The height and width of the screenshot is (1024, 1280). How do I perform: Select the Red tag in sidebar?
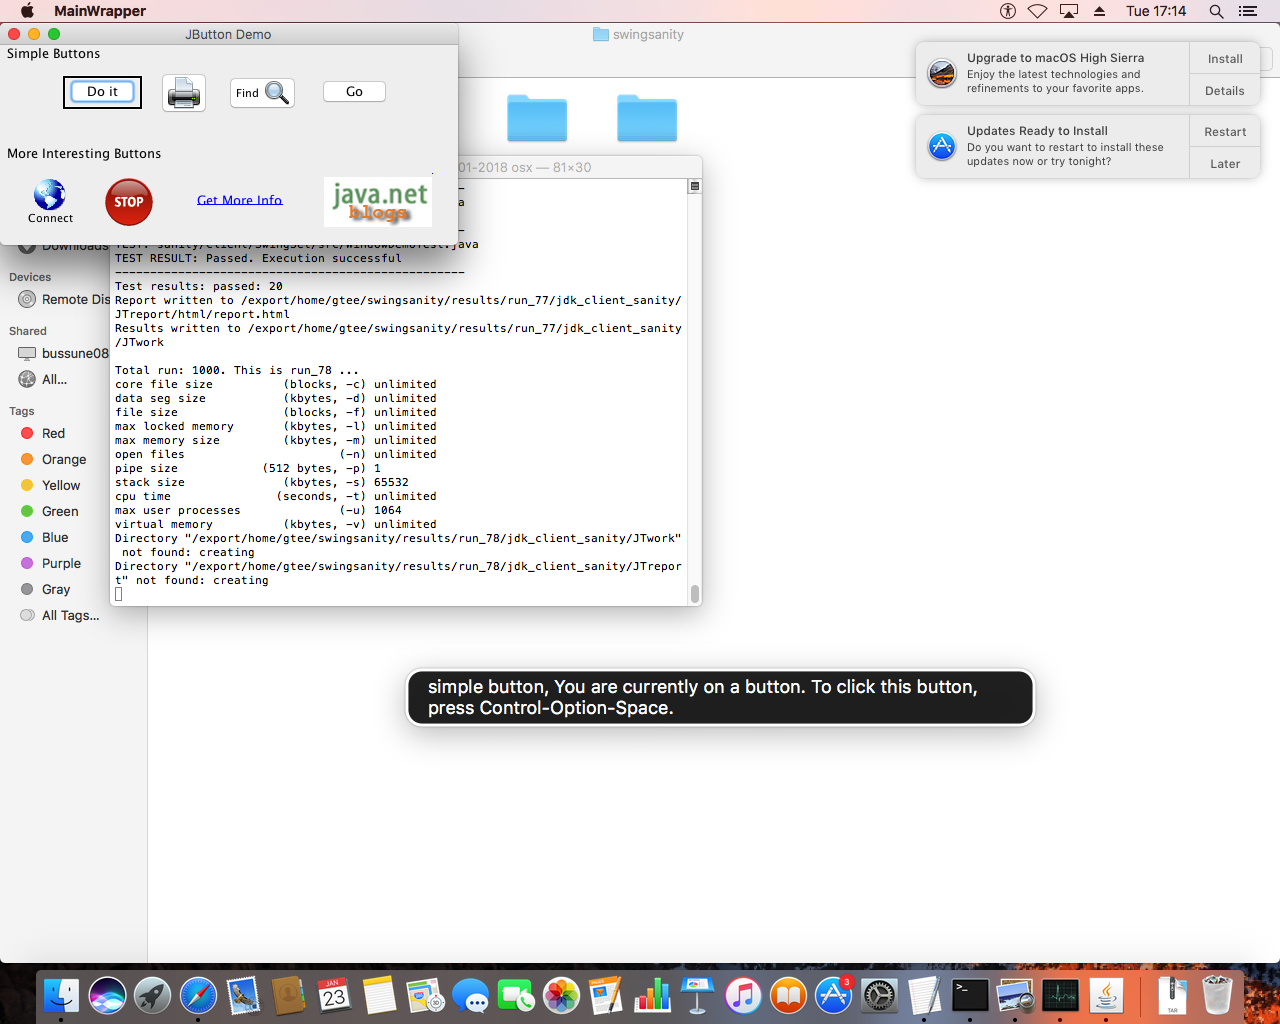click(x=53, y=433)
